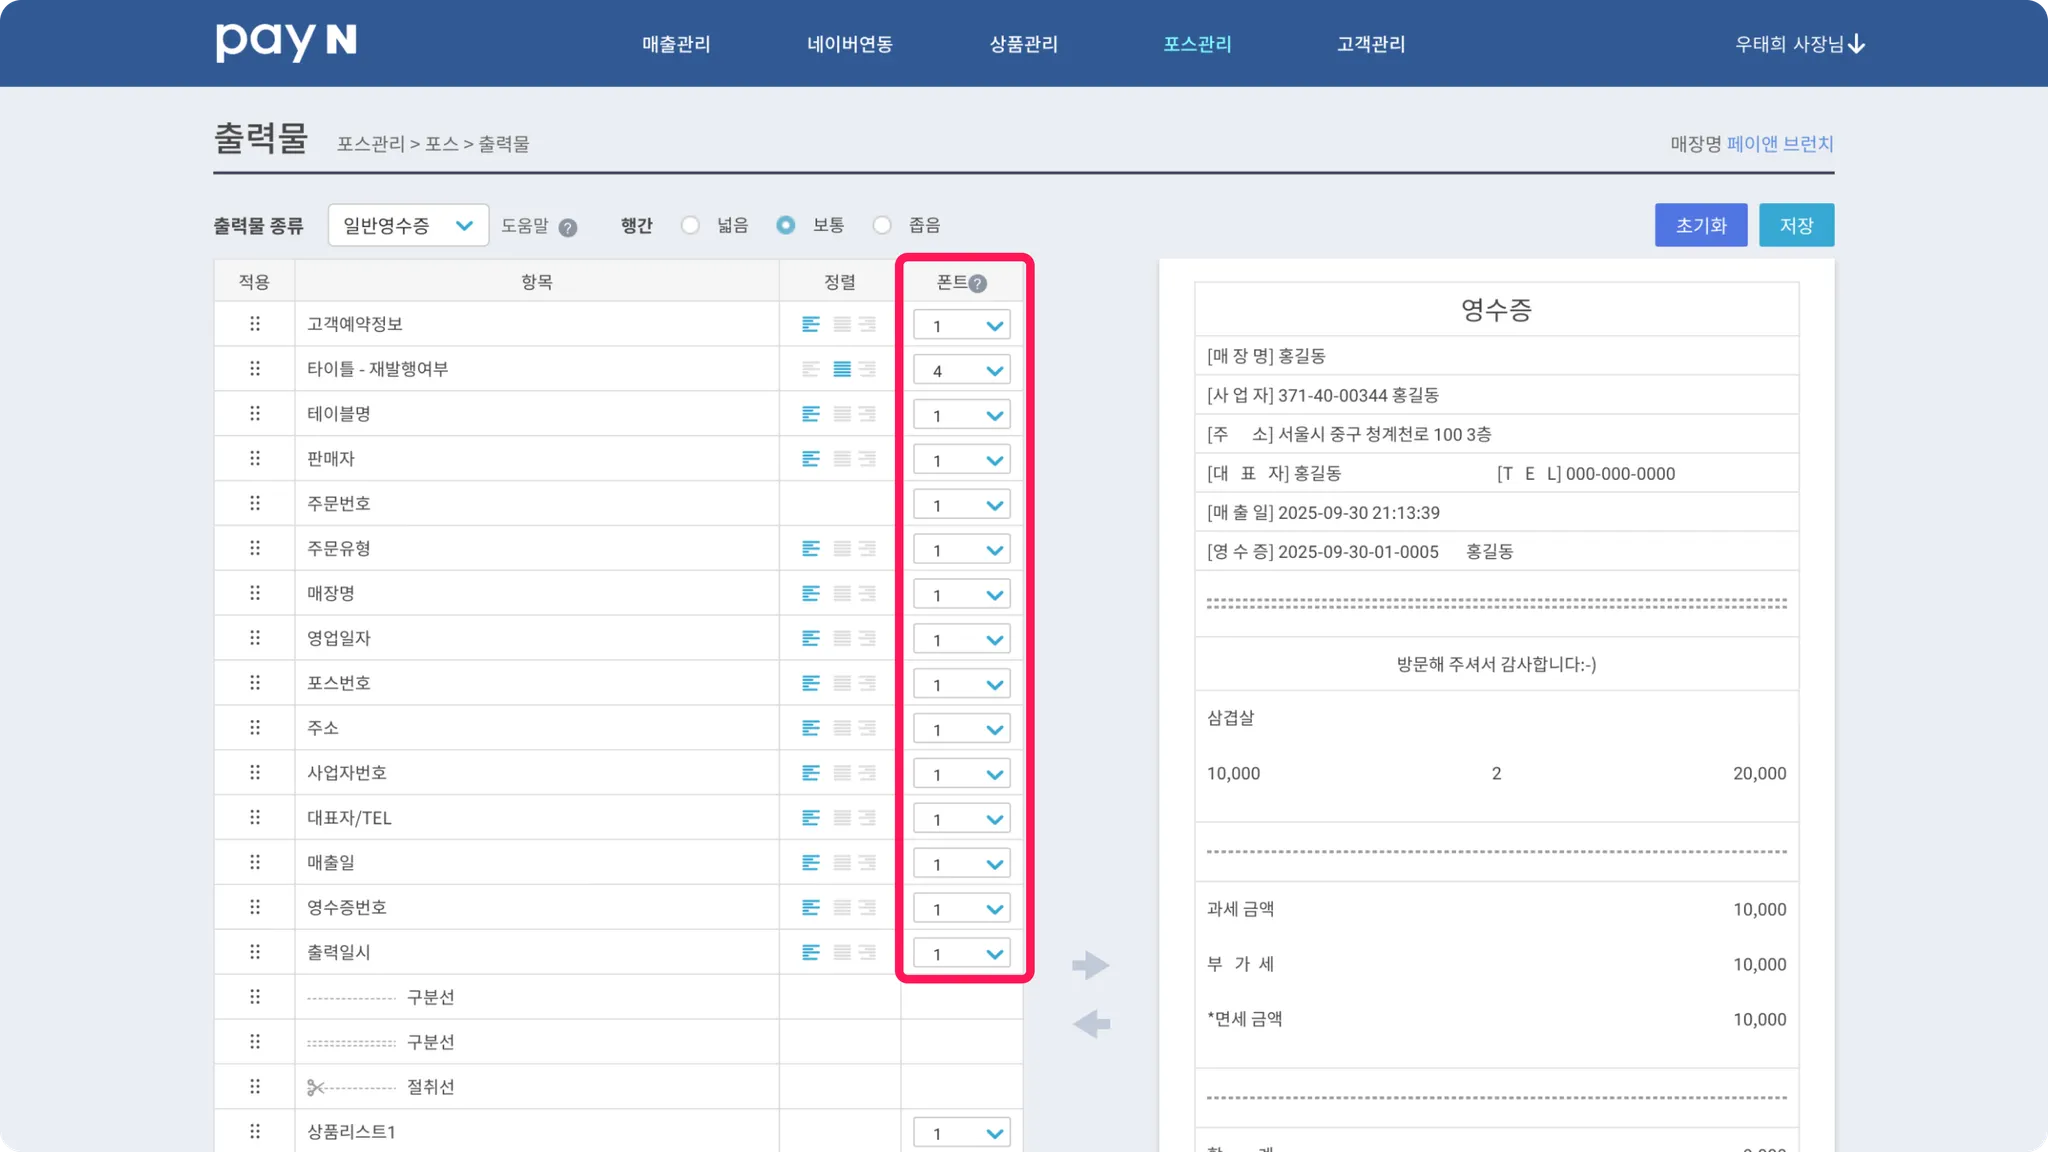Open font size dropdown for 주문번호 row

[x=961, y=504]
